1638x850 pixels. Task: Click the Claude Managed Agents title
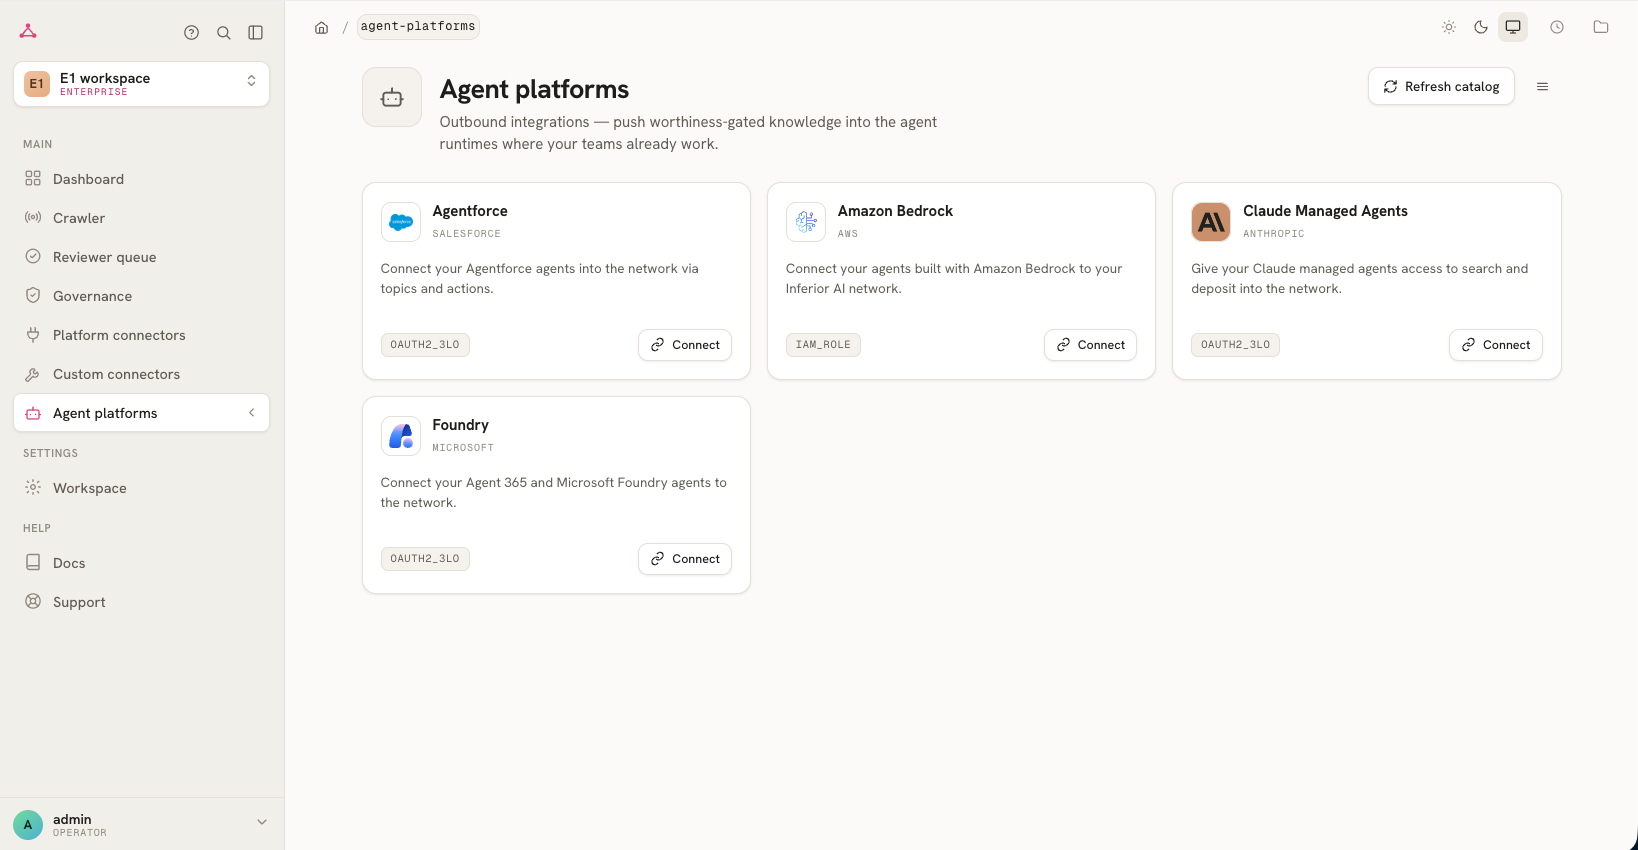tap(1325, 211)
